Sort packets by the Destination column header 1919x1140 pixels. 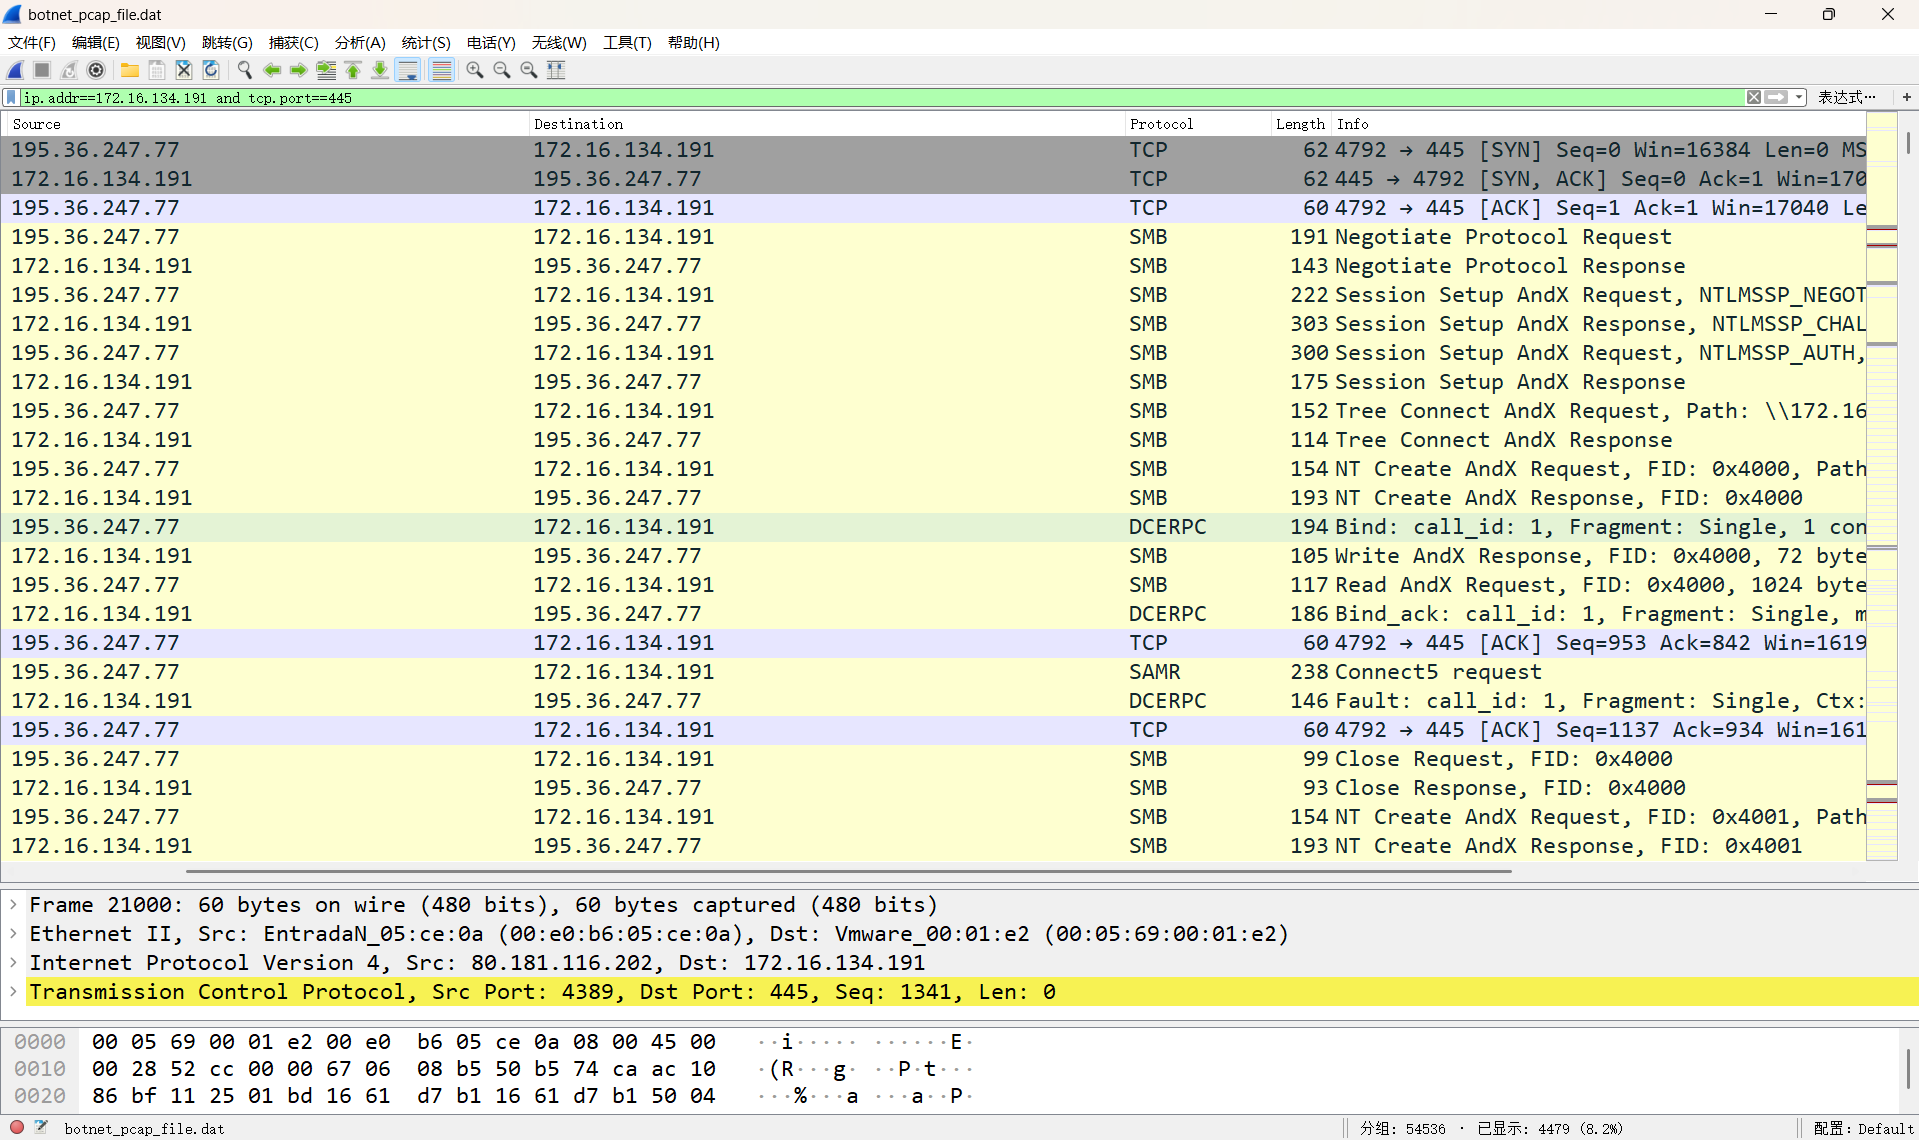[827, 124]
